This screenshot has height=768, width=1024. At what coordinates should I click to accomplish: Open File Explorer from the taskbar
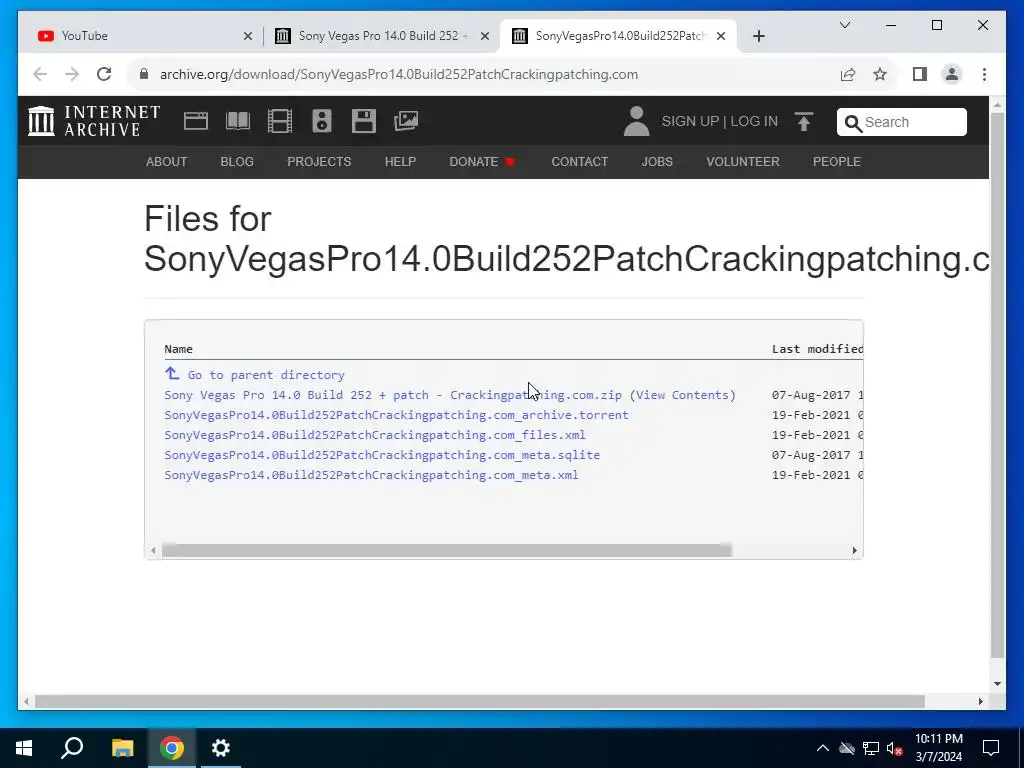[x=122, y=748]
